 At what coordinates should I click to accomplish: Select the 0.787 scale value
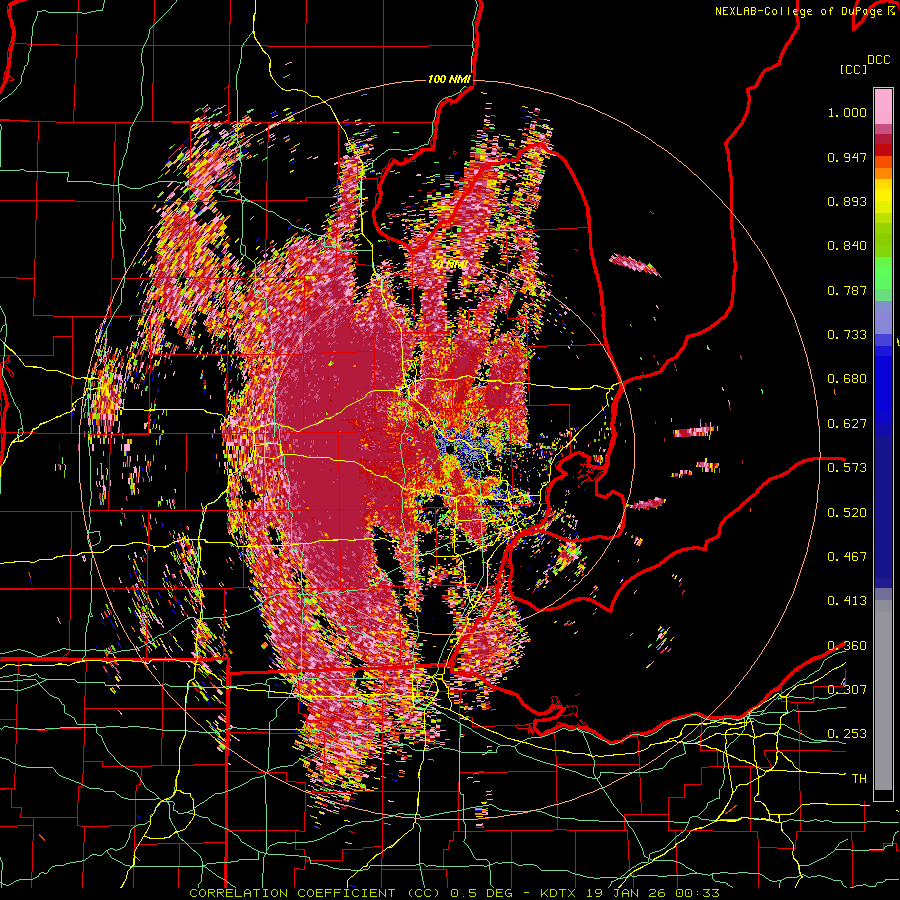click(x=847, y=290)
